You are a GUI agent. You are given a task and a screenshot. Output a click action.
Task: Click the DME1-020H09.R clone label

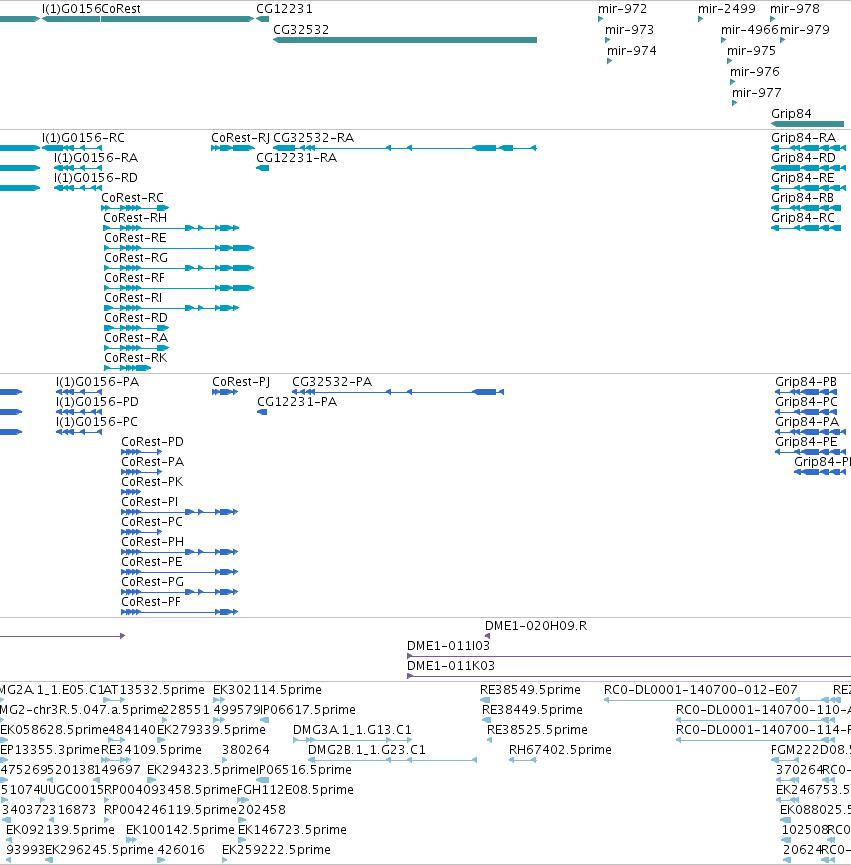coord(536,626)
